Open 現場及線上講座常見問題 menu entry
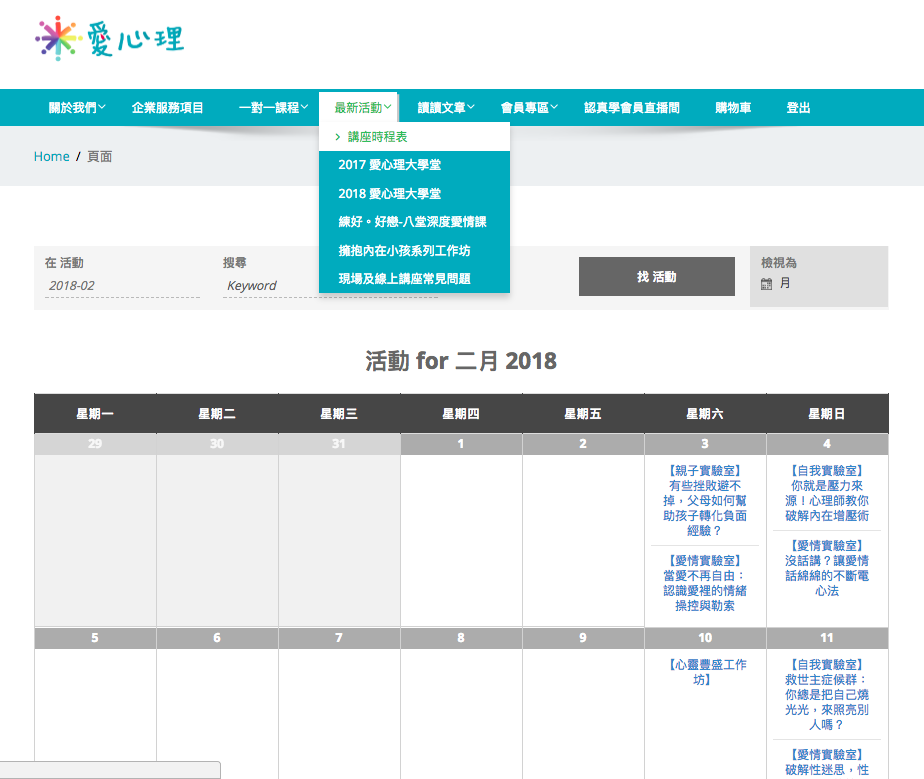 coord(404,279)
